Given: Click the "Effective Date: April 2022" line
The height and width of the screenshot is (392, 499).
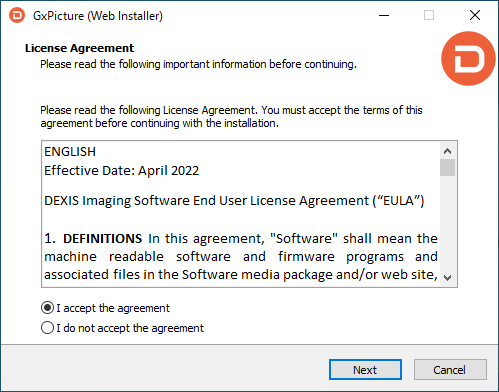Looking at the screenshot, I should coord(122,171).
